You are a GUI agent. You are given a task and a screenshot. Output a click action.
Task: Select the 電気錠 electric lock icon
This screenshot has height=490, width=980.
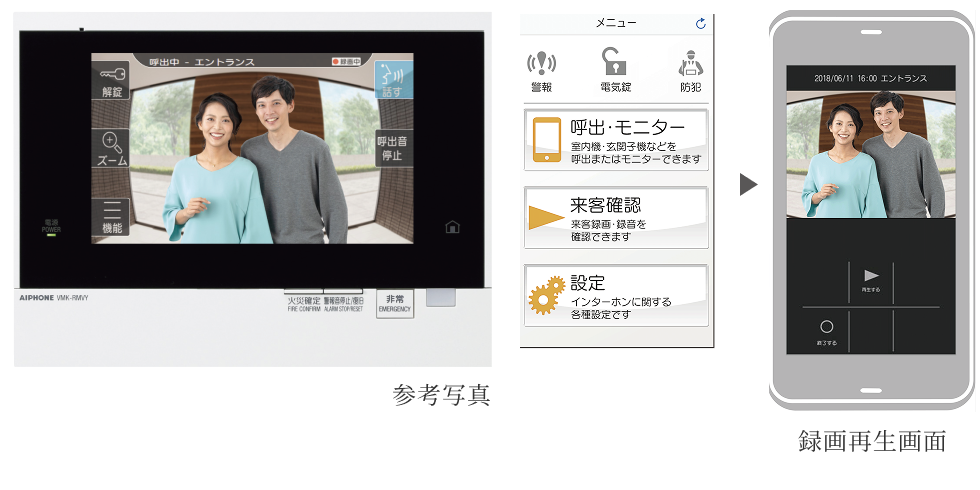[x=615, y=70]
